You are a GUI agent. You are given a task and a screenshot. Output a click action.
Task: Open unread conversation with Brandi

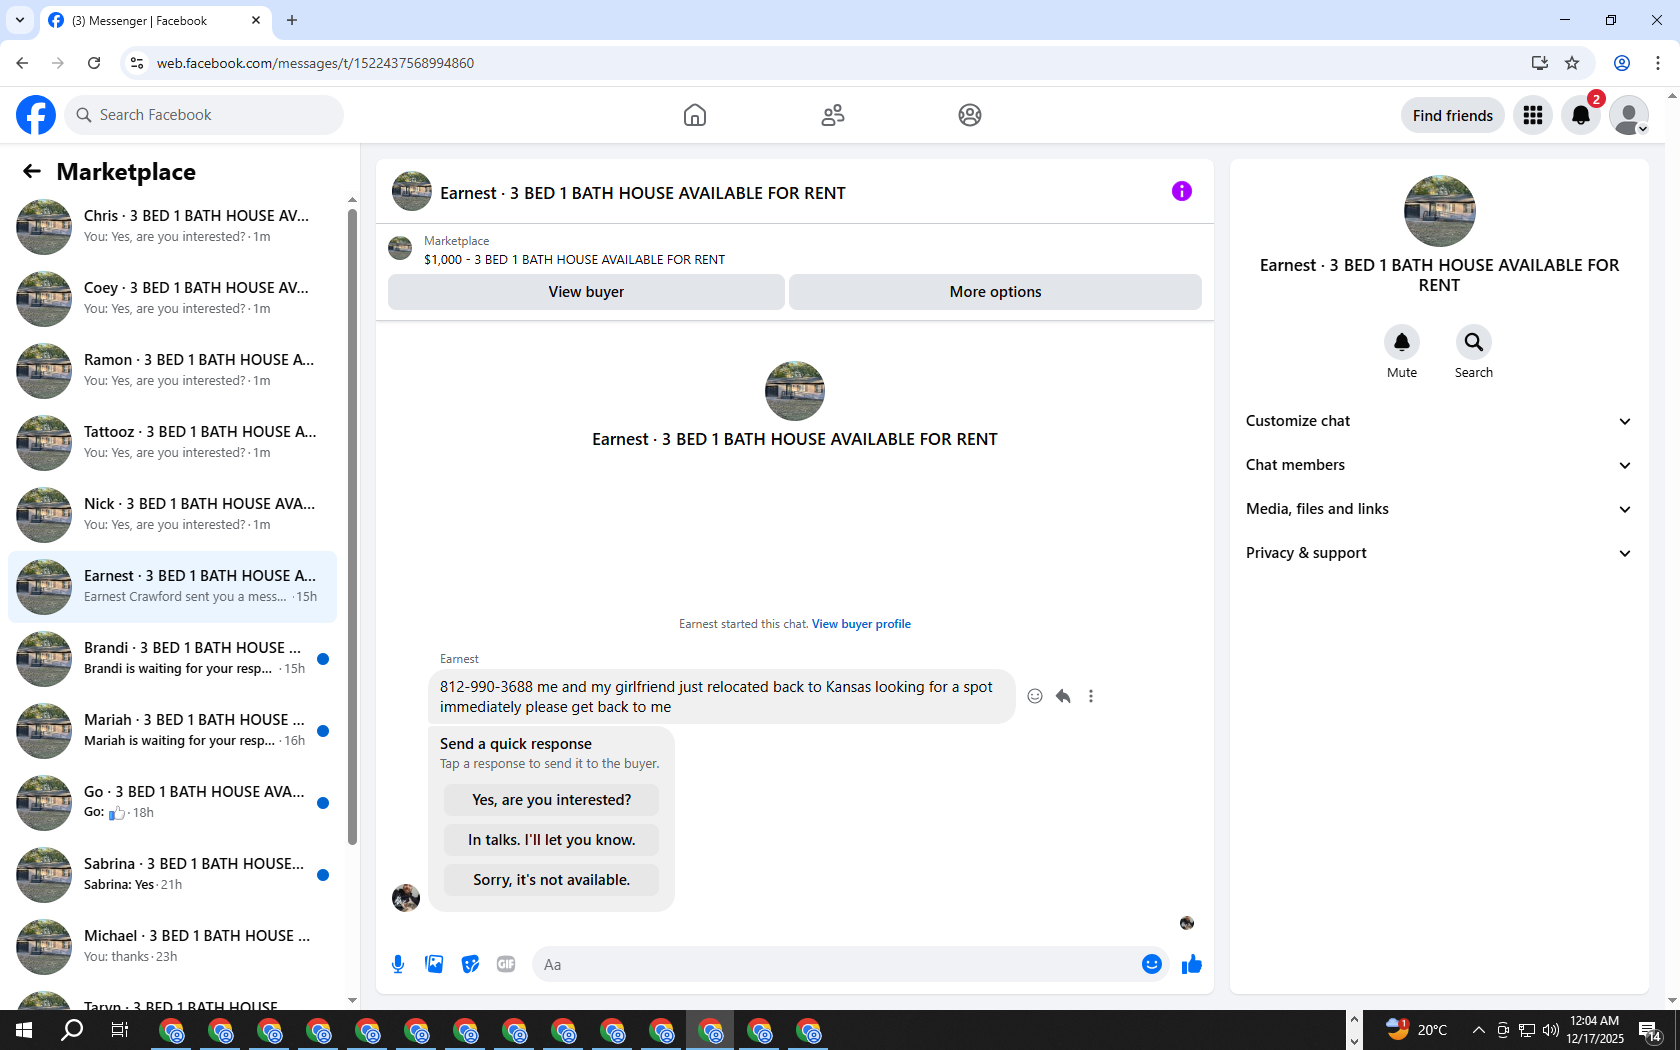pos(172,659)
